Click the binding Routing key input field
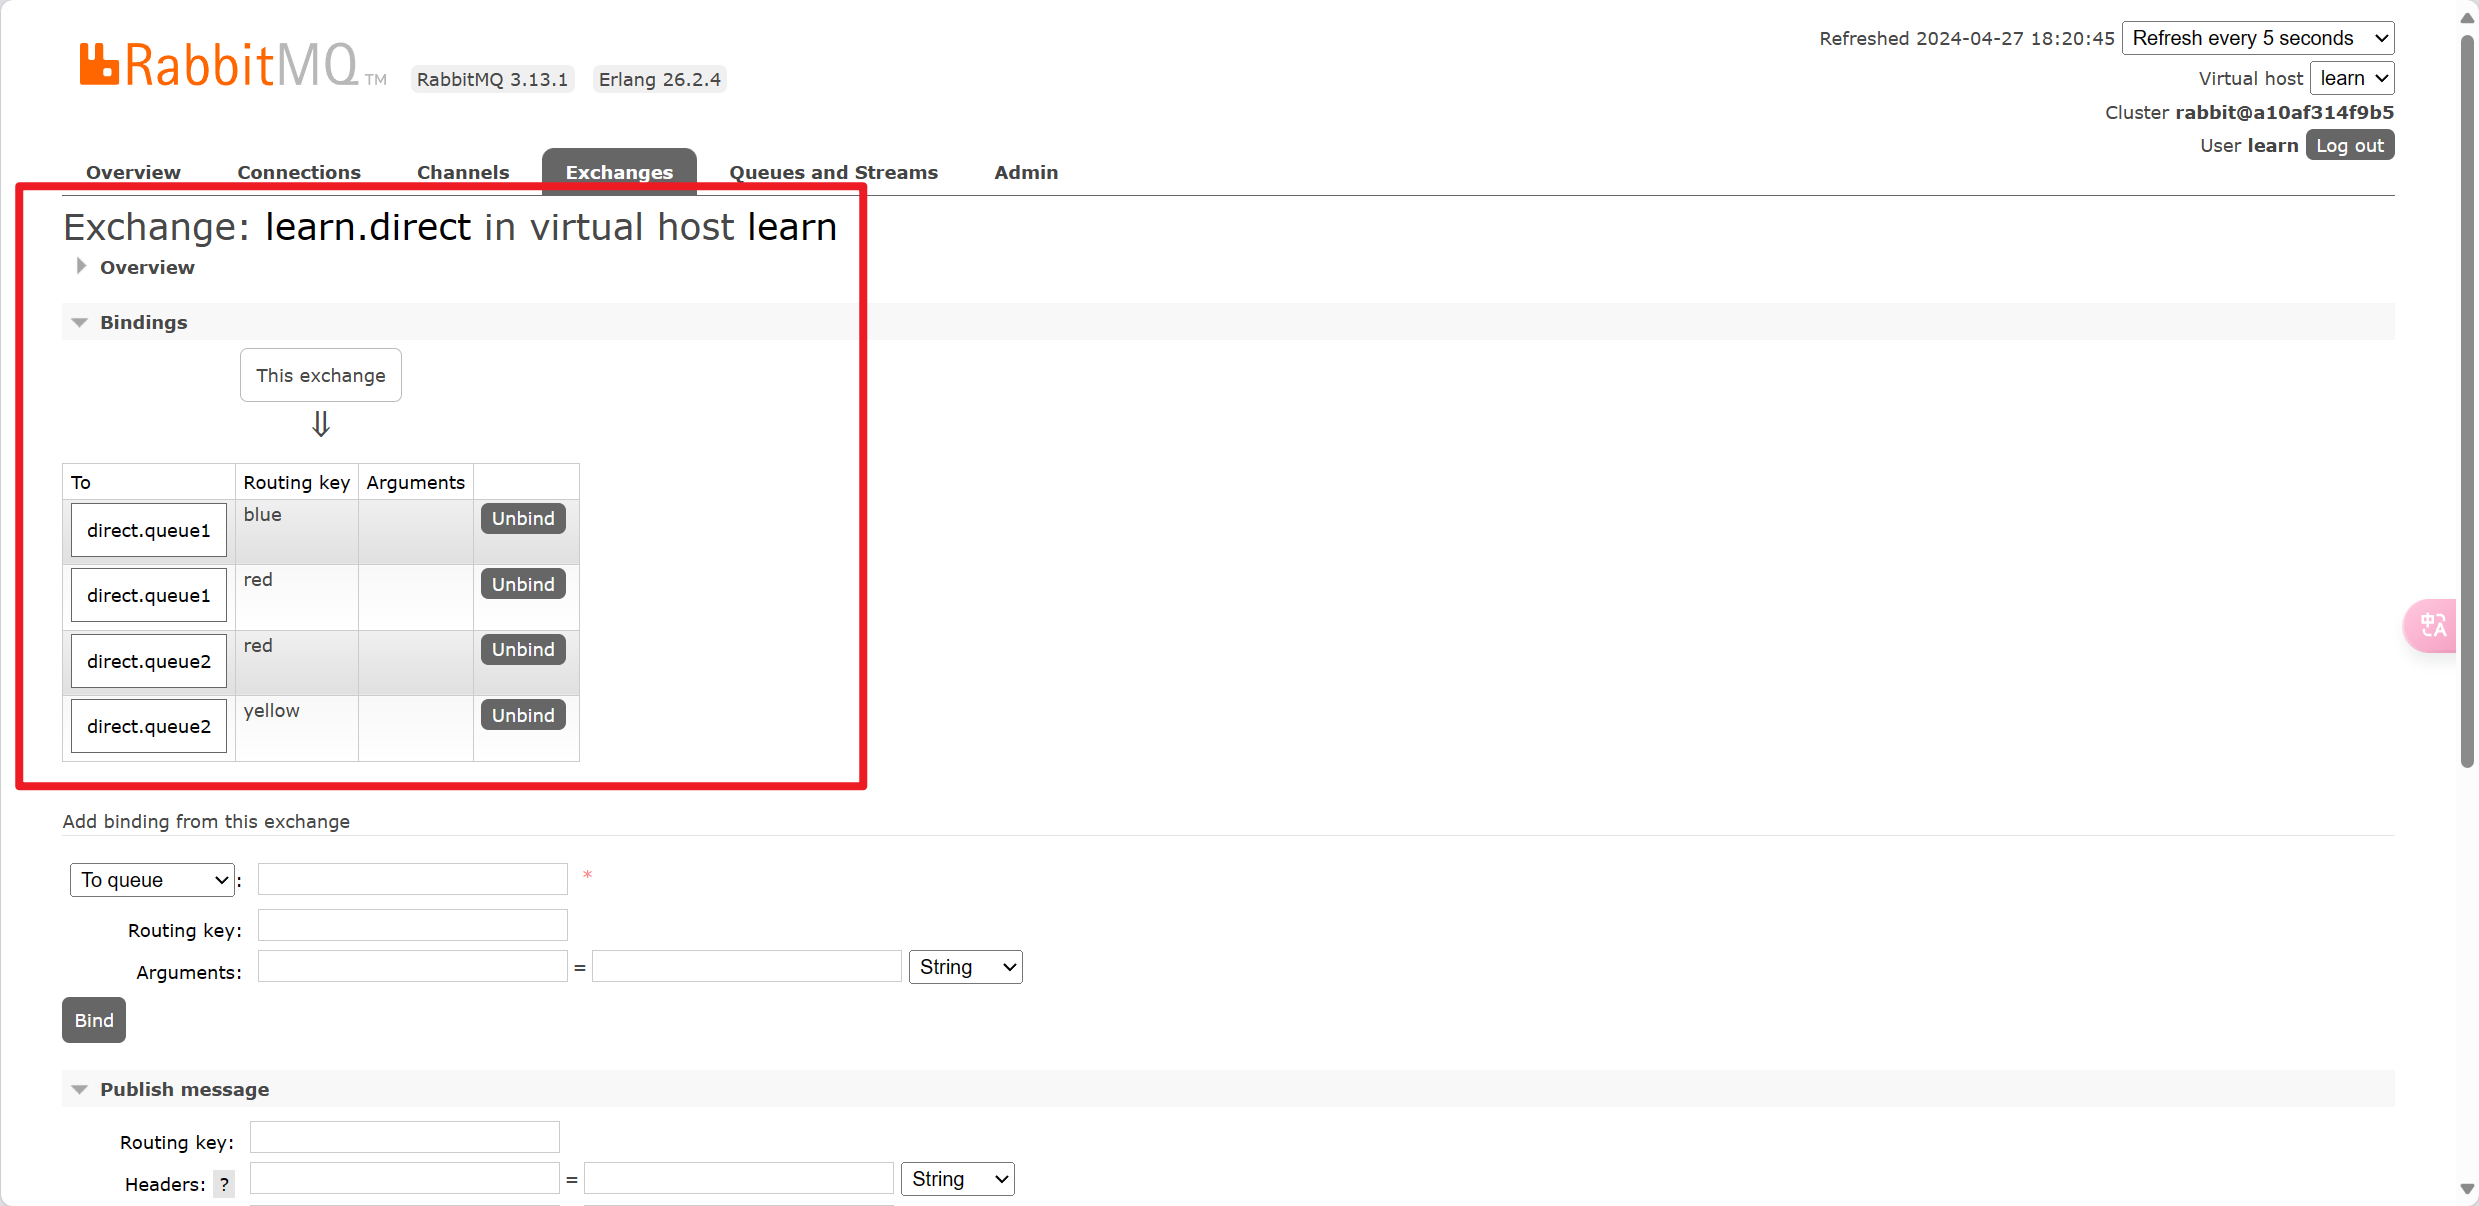Viewport: 2479px width, 1206px height. (x=412, y=925)
